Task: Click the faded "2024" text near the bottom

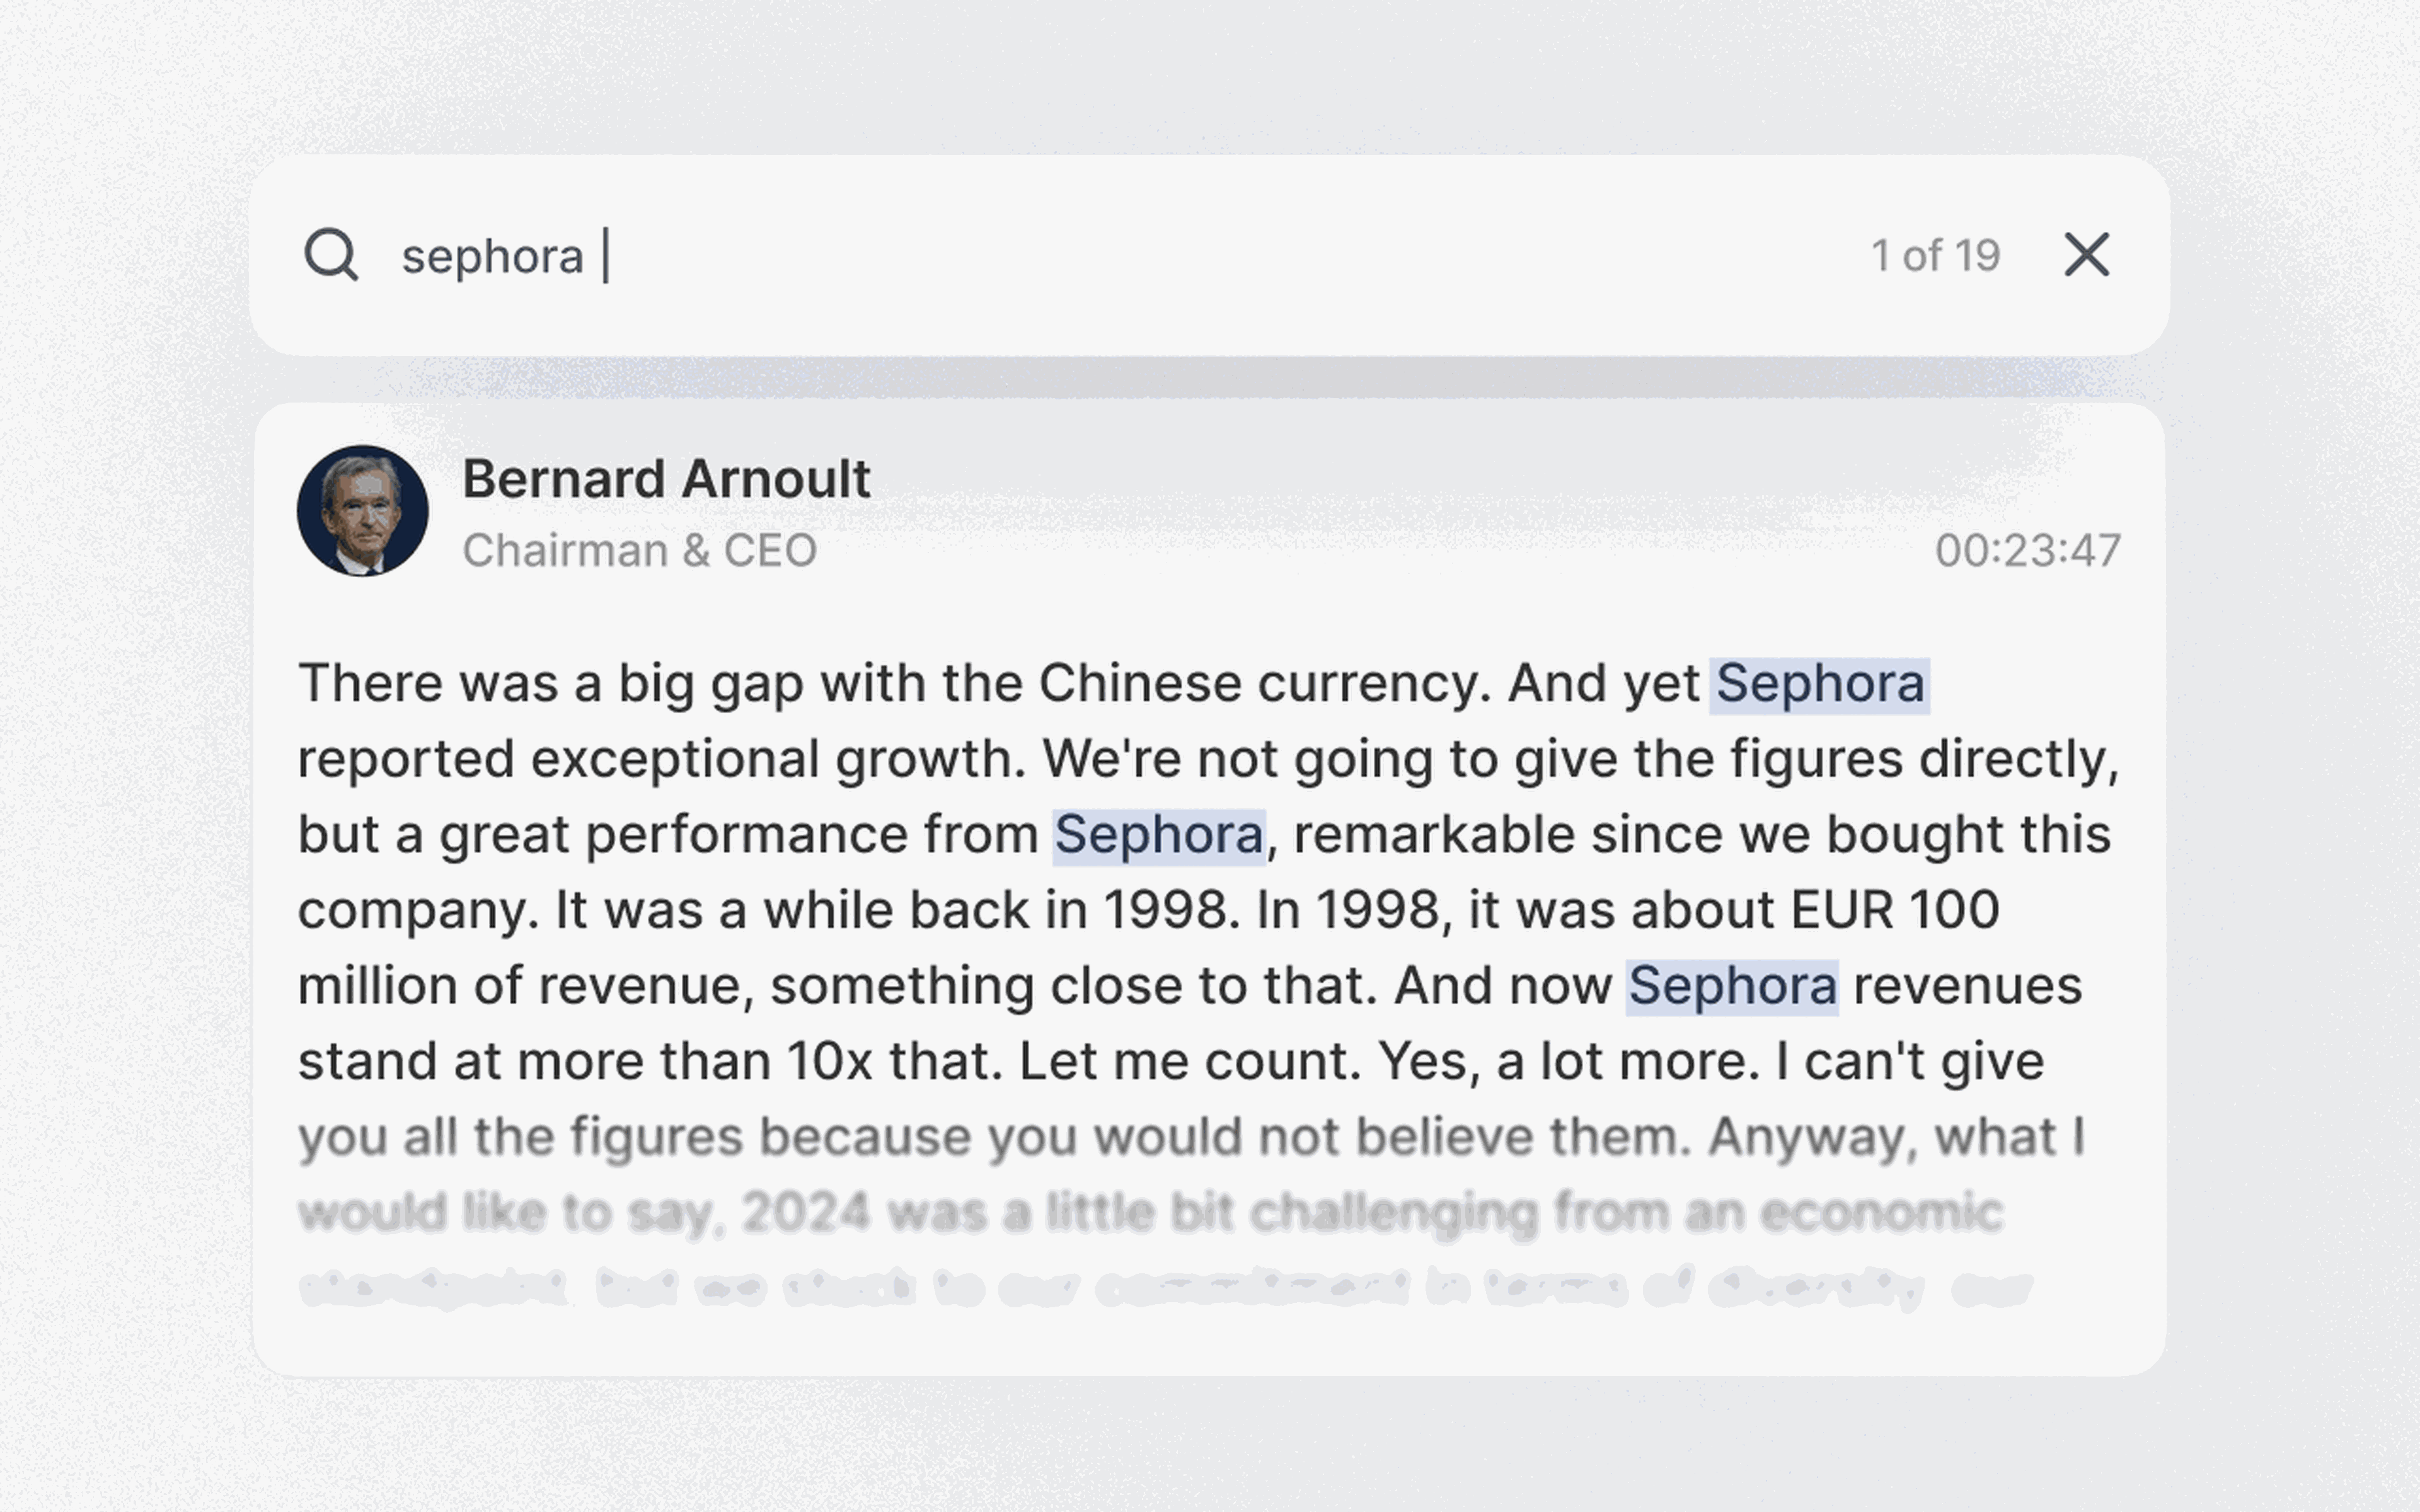Action: click(805, 1213)
